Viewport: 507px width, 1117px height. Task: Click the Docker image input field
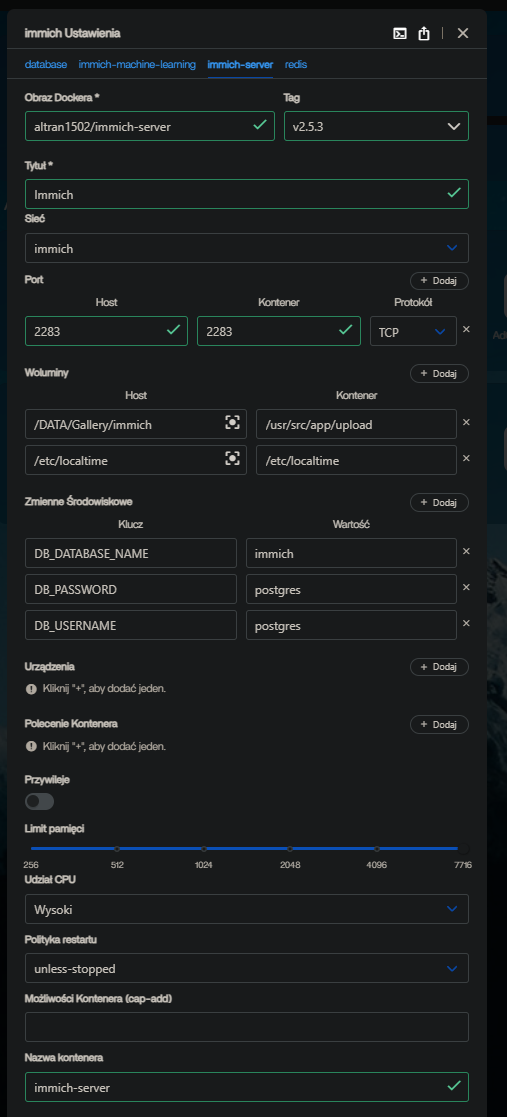pyautogui.click(x=150, y=126)
